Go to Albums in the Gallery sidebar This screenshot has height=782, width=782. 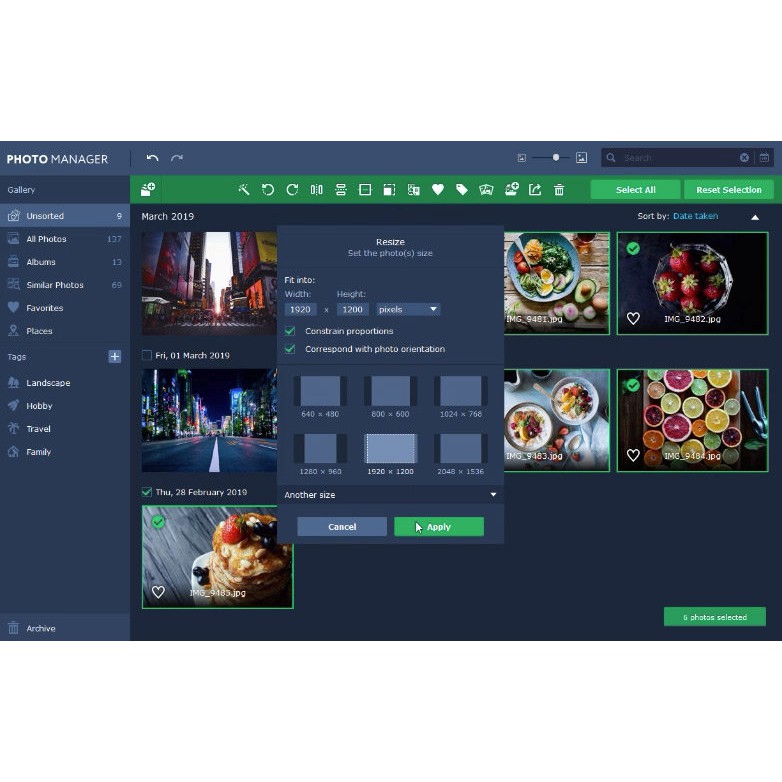tap(41, 262)
